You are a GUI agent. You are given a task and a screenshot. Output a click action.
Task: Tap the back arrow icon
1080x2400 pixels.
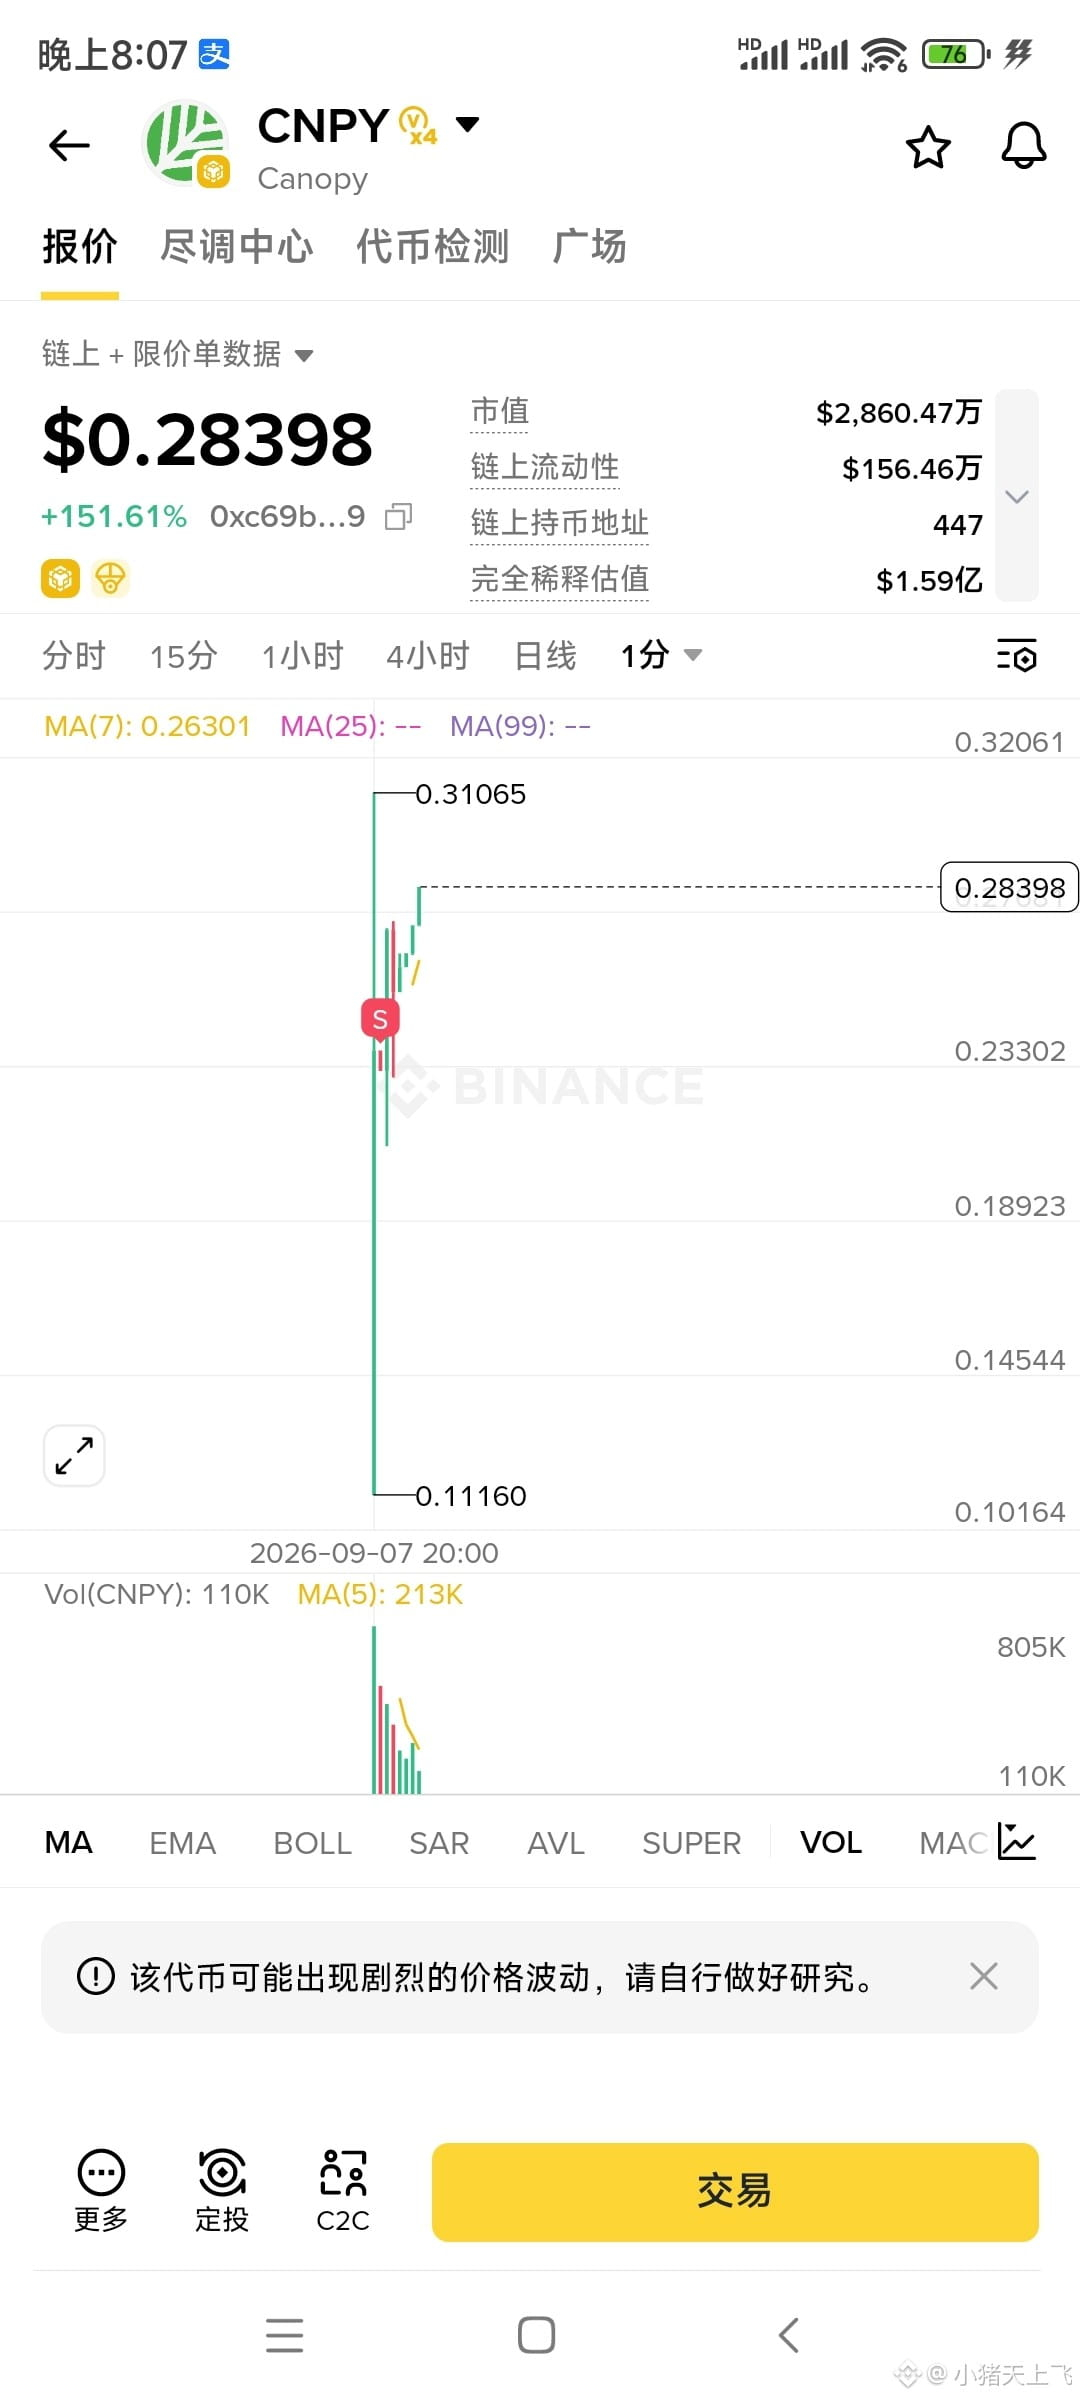(69, 146)
